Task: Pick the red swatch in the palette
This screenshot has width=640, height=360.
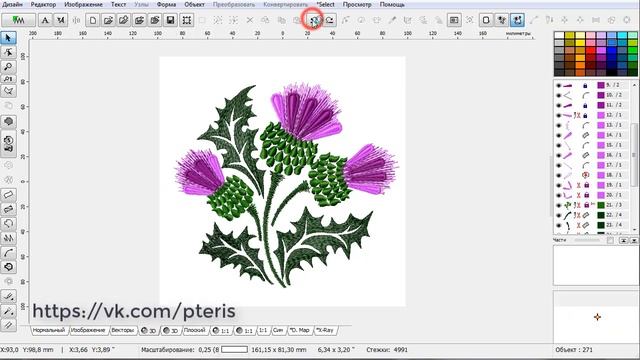Action: tap(591, 51)
